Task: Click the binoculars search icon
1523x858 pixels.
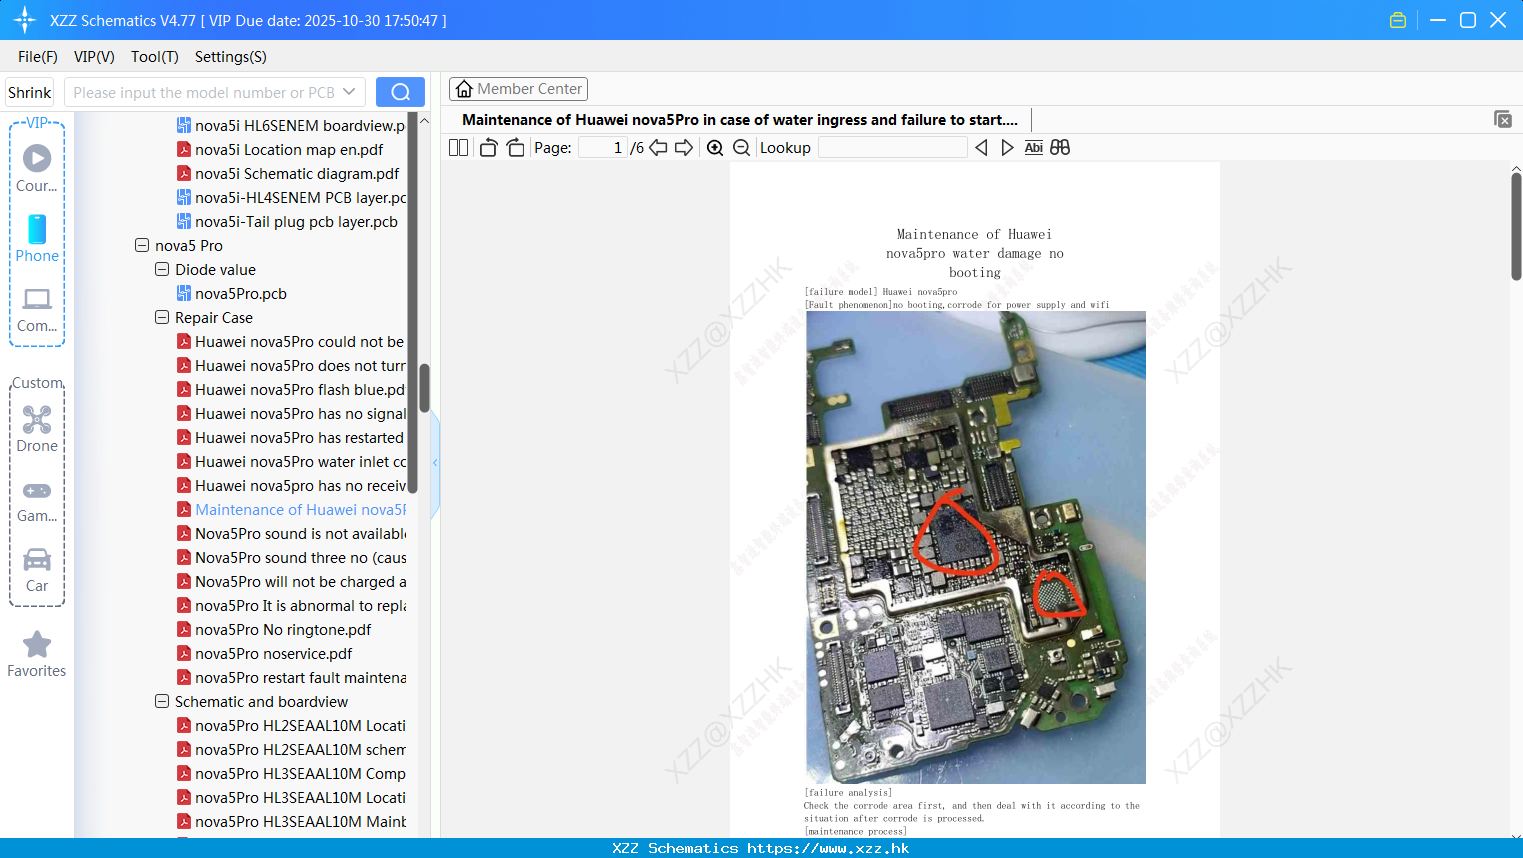Action: tap(1060, 148)
